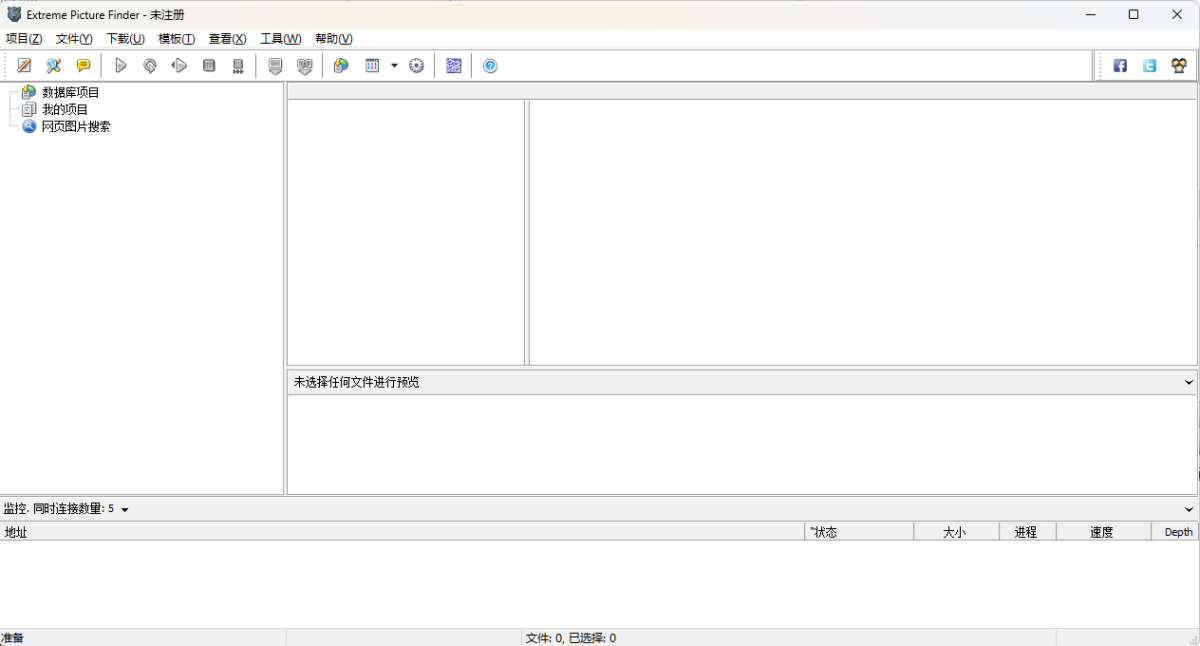Viewport: 1200px width, 646px height.
Task: Click the blue help question-mark icon
Action: [490, 66]
